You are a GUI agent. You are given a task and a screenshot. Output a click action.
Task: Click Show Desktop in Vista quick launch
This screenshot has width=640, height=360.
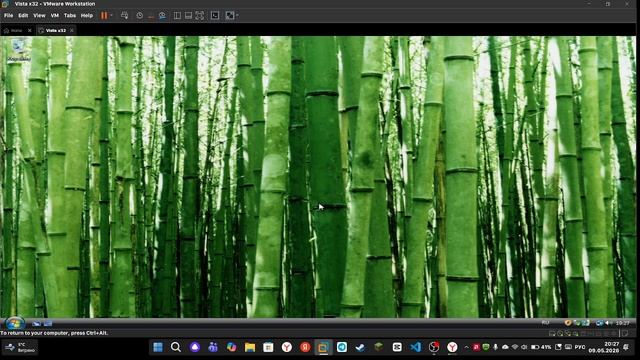(x=36, y=323)
